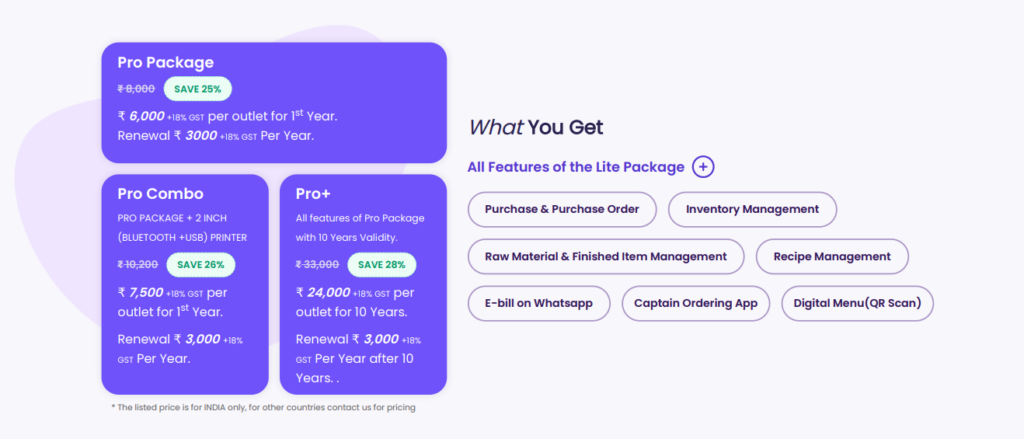Choose the Inventory Management feature pill

click(x=752, y=209)
